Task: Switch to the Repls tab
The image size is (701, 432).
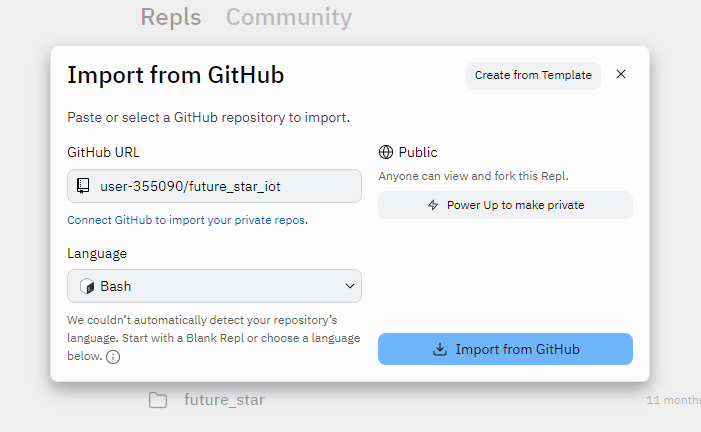Action: [x=171, y=17]
